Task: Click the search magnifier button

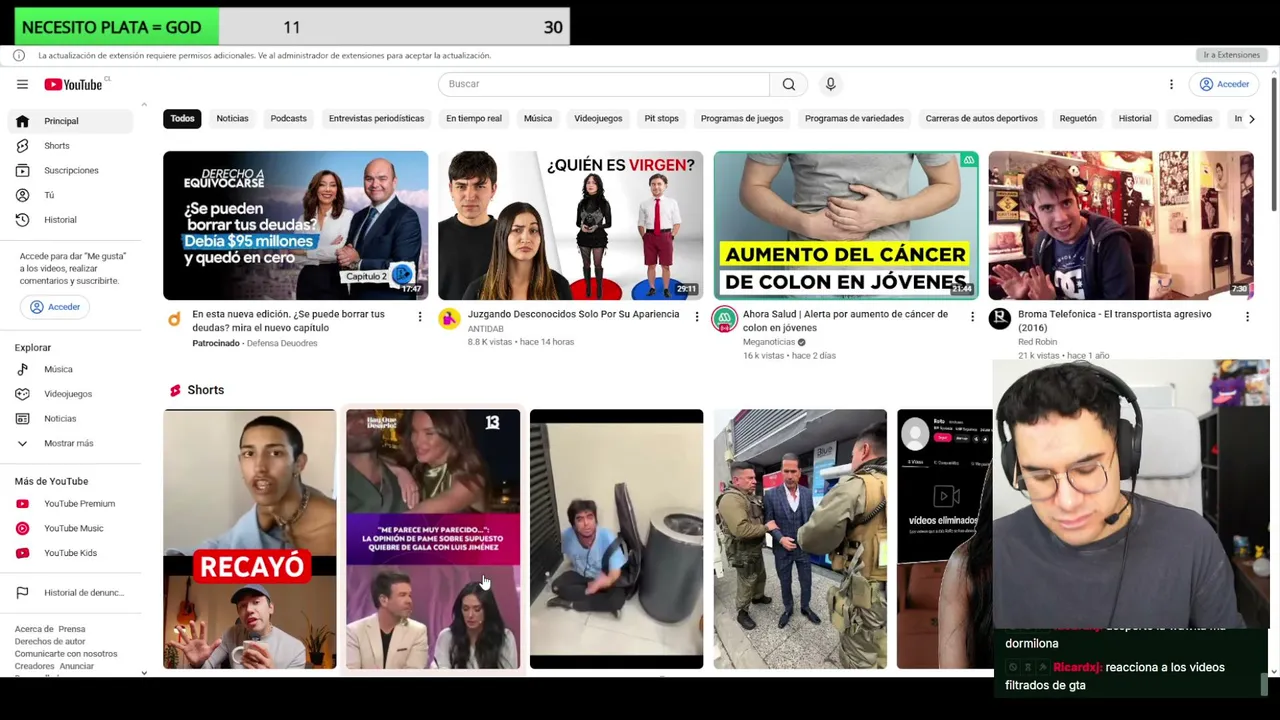Action: pyautogui.click(x=789, y=84)
